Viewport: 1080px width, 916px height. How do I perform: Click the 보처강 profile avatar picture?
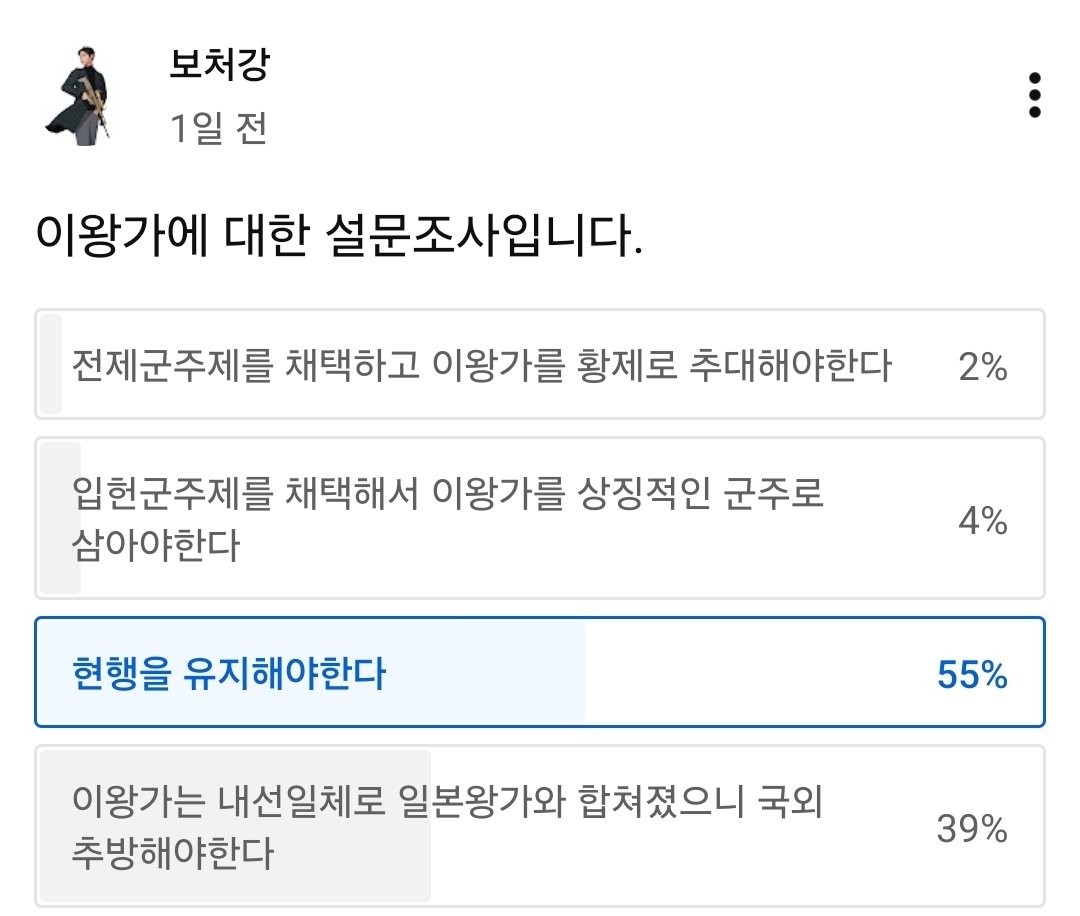pos(78,97)
